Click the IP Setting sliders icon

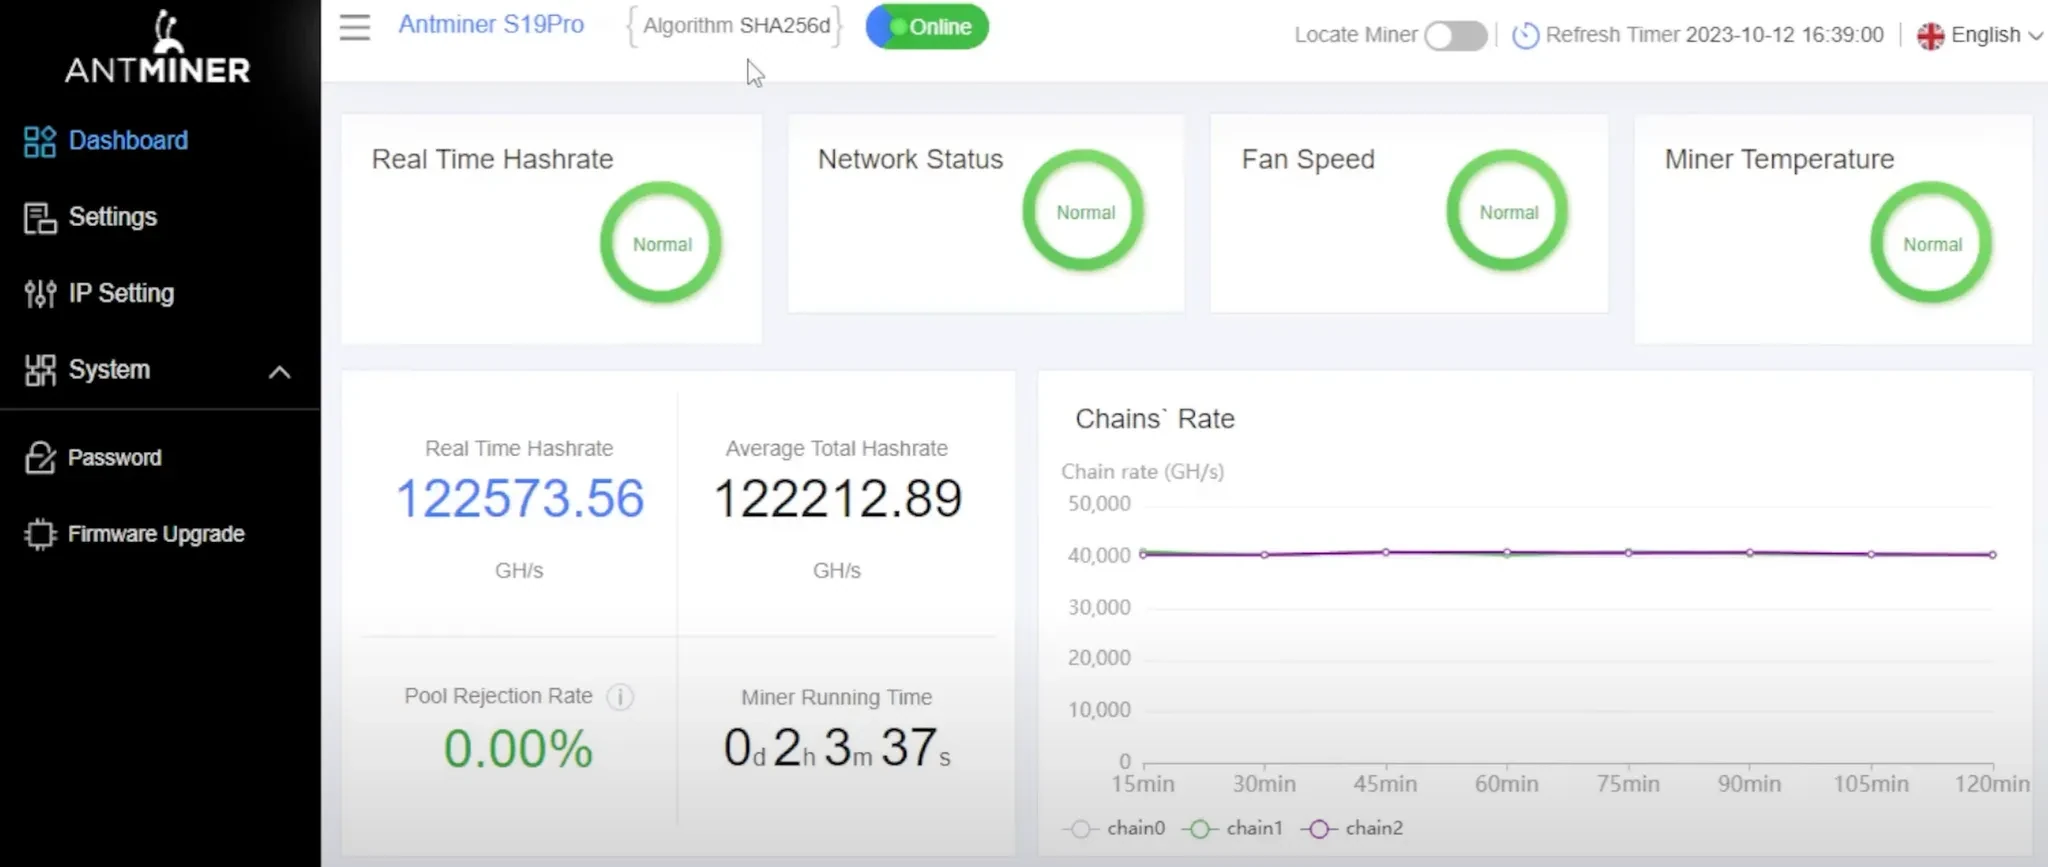40,294
